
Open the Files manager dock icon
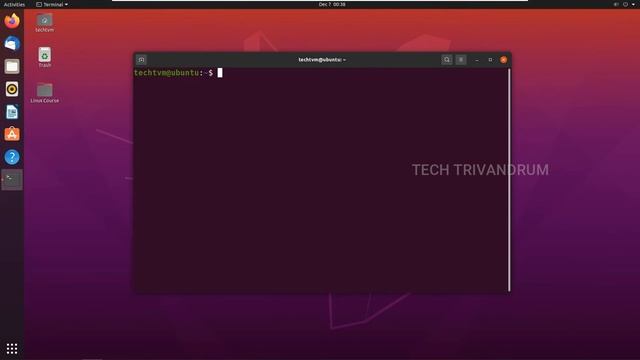coord(12,66)
